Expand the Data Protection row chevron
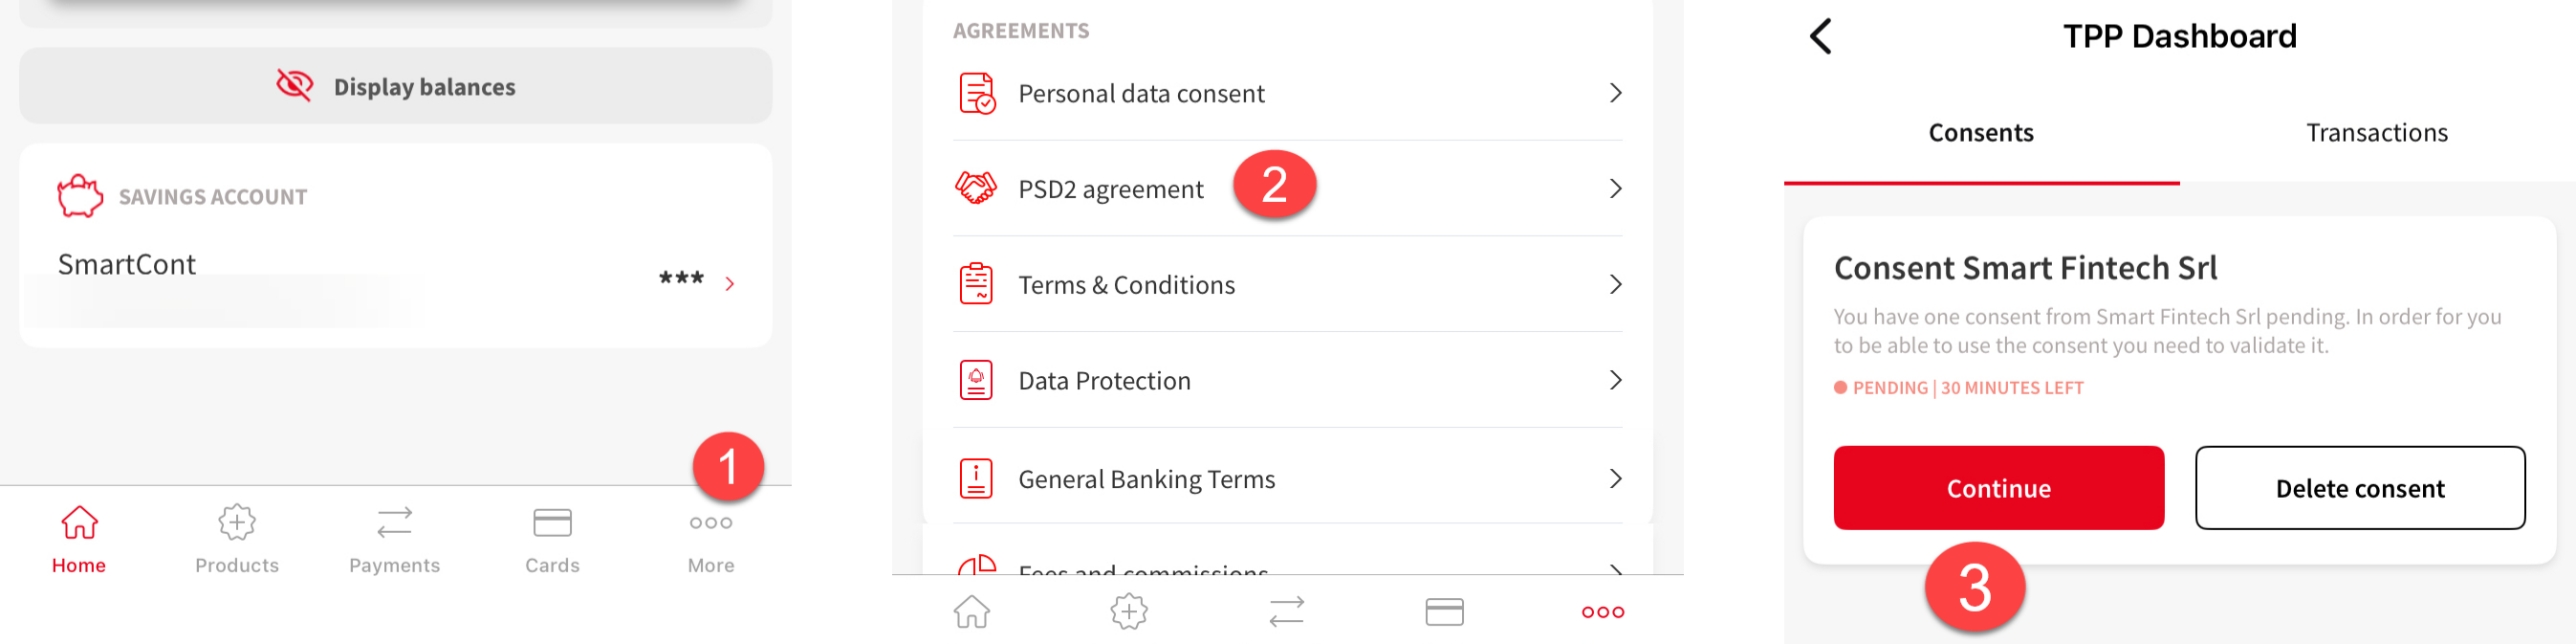Image resolution: width=2576 pixels, height=644 pixels. [1615, 380]
